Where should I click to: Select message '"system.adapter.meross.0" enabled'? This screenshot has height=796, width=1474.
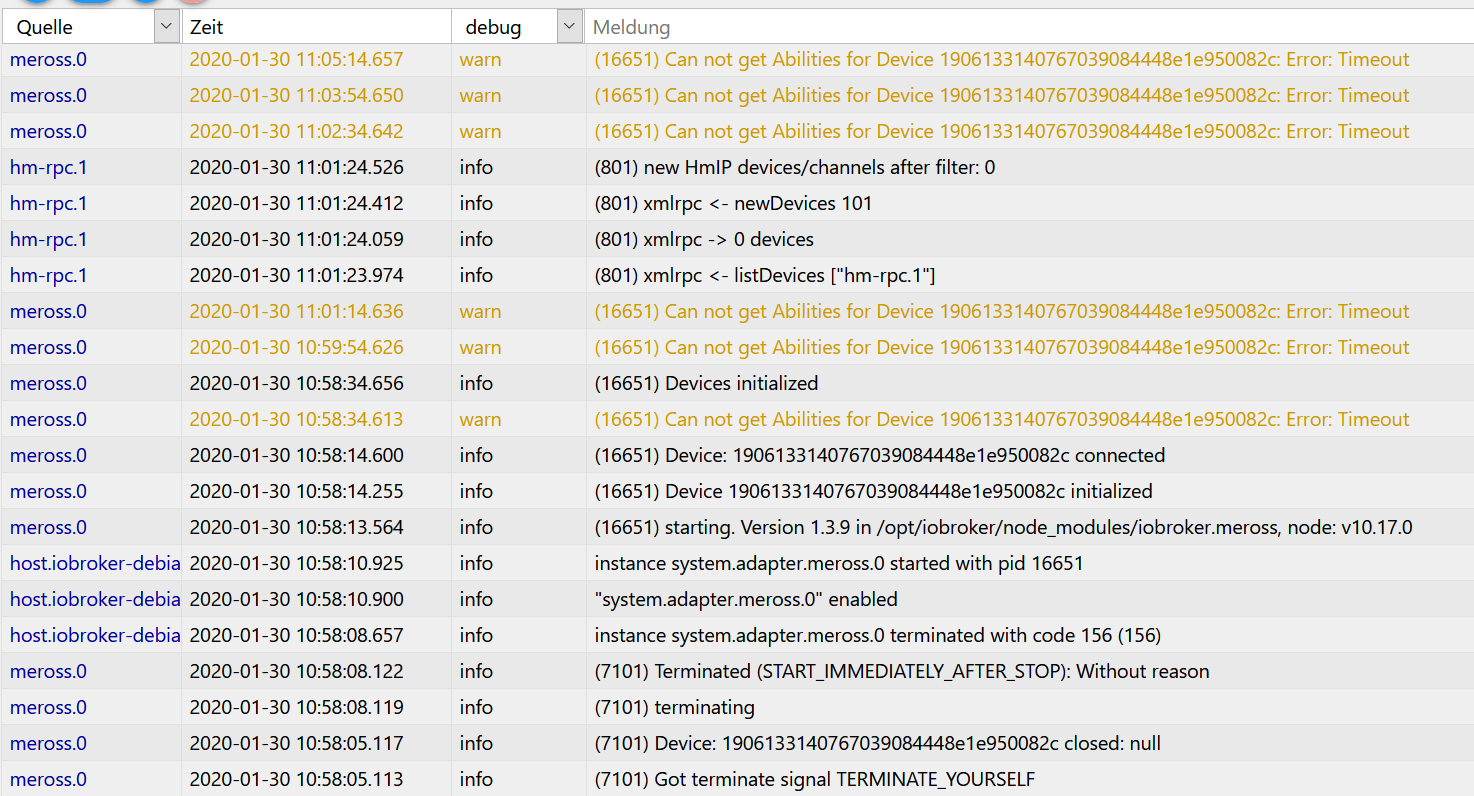pos(746,599)
